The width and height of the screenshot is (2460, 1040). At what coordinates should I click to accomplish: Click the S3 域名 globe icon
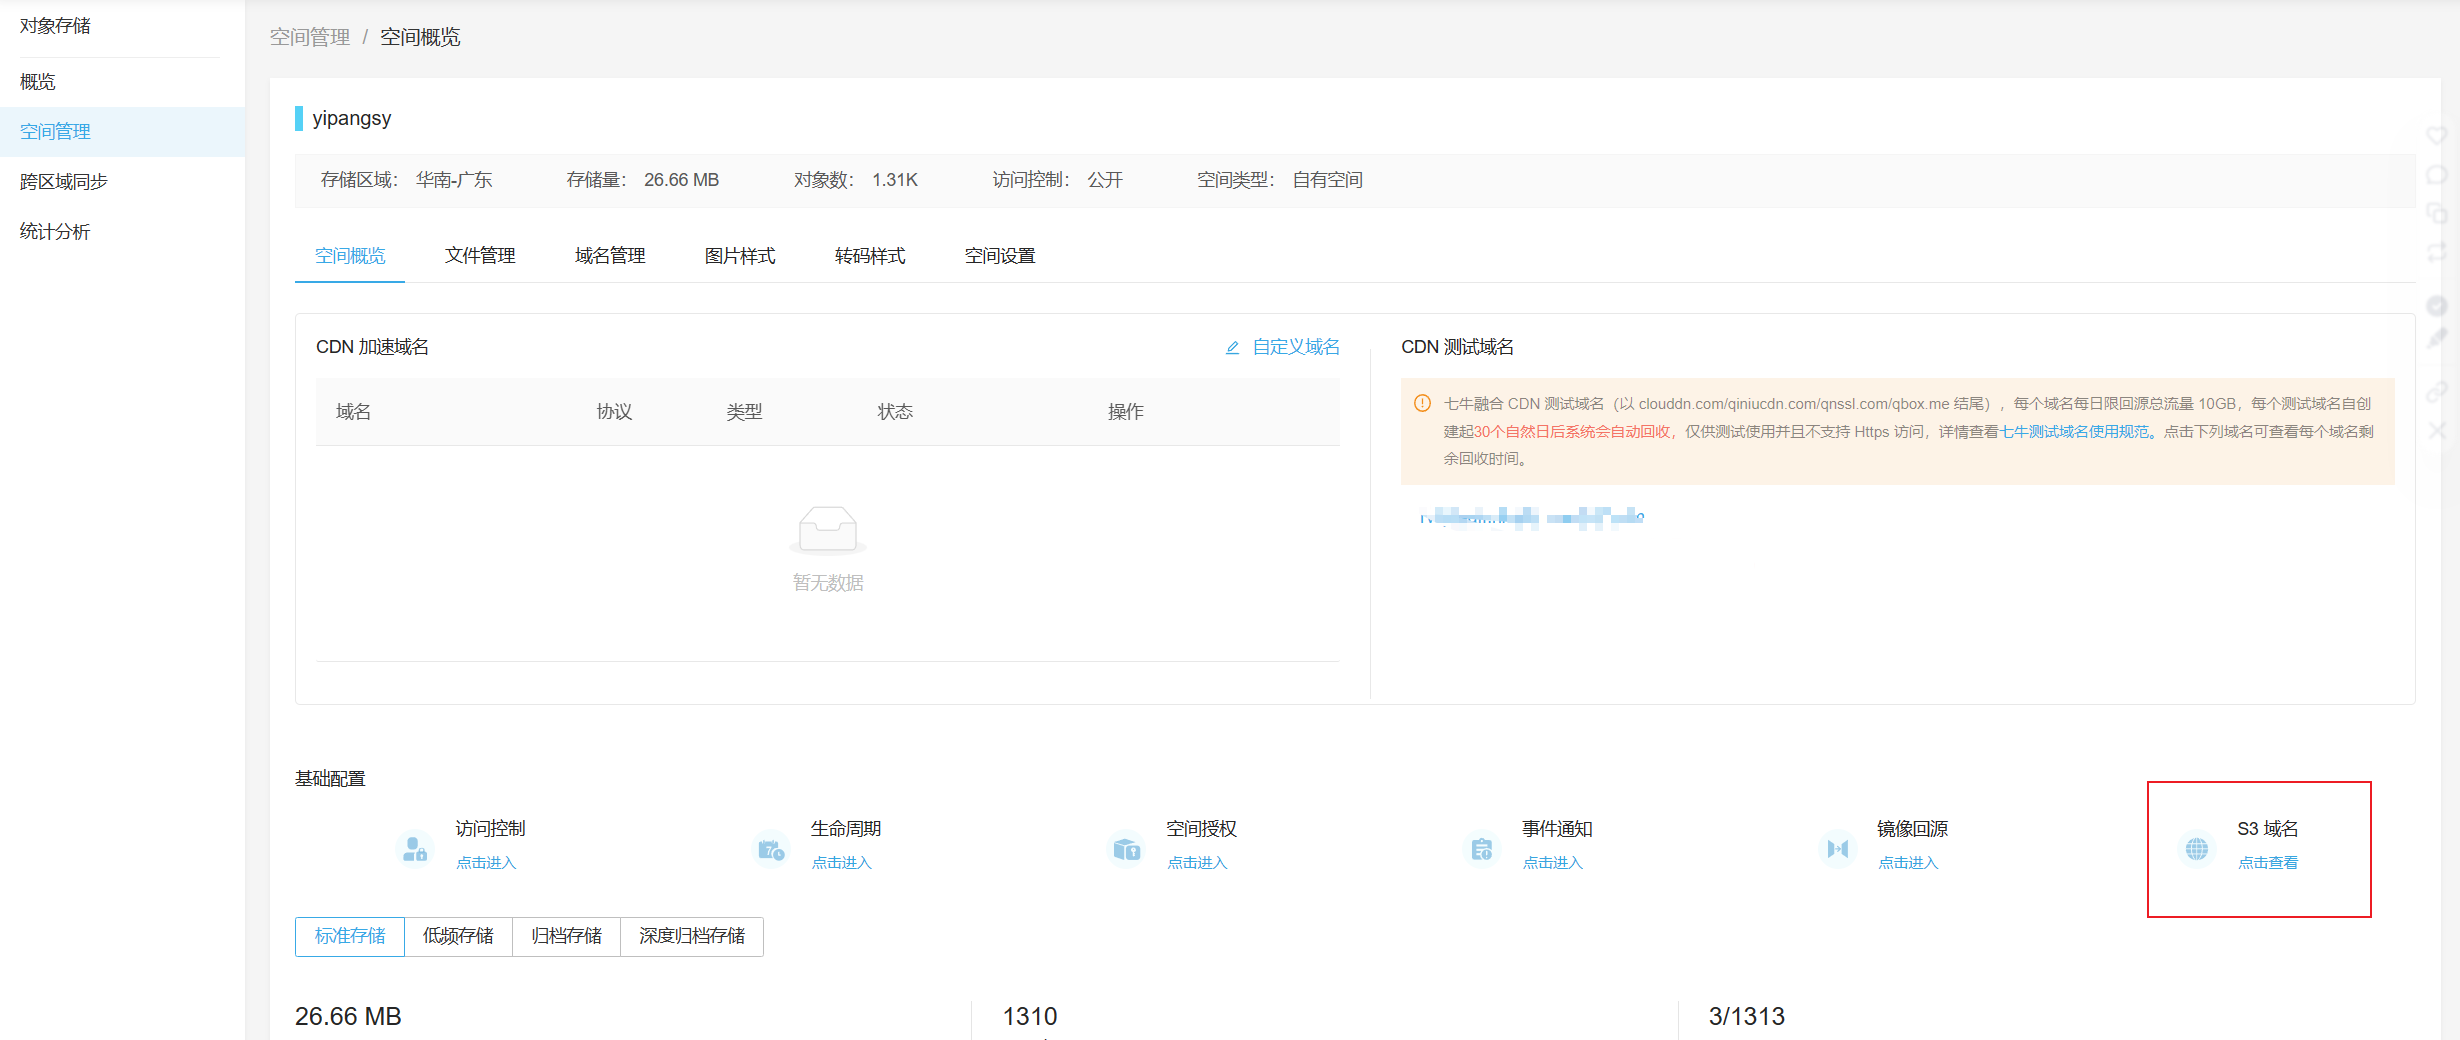click(2196, 849)
